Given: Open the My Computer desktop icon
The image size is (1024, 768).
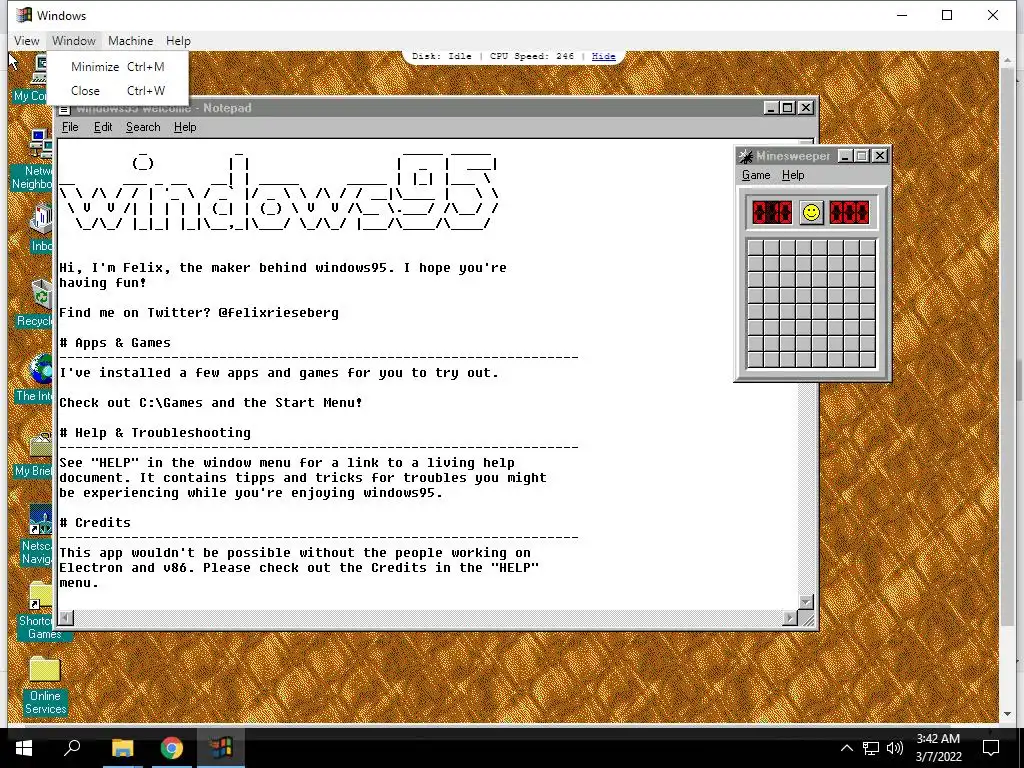Looking at the screenshot, I should click(40, 71).
